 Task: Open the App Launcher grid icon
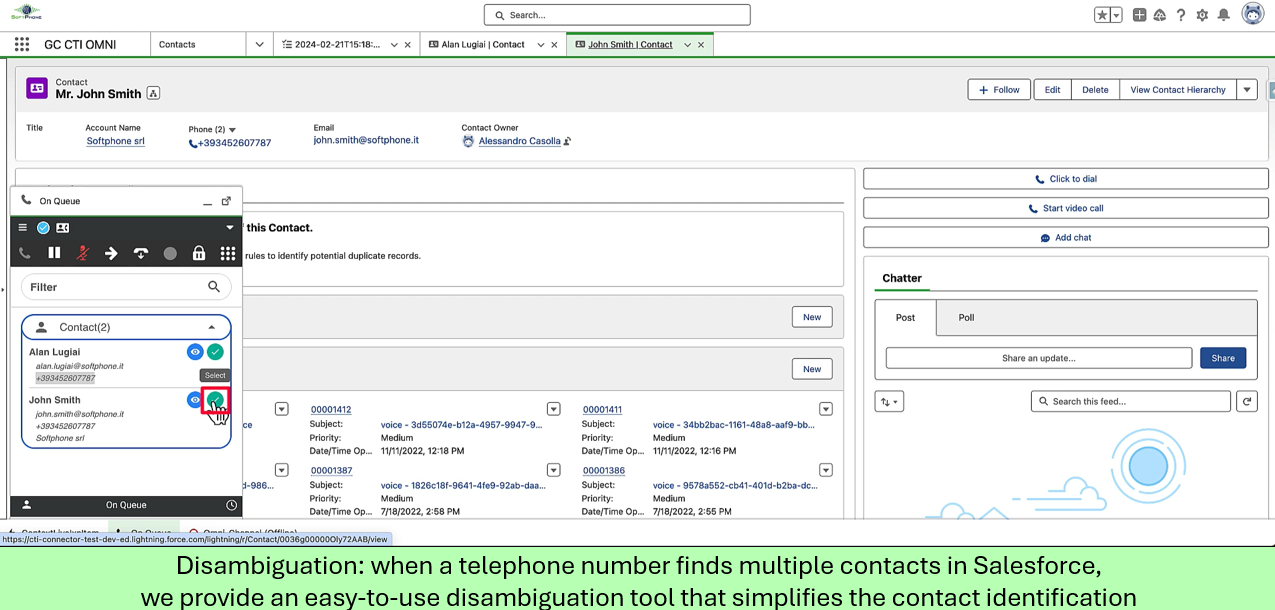tap(22, 45)
